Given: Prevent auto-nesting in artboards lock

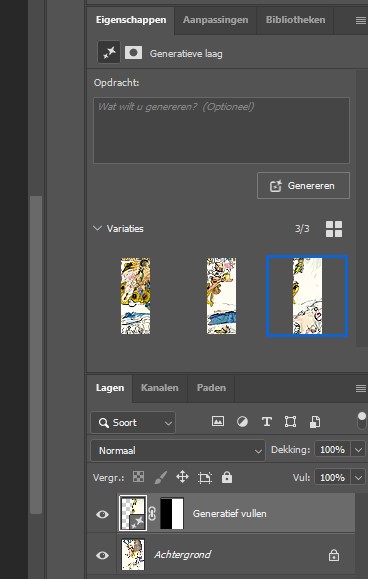Looking at the screenshot, I should (204, 478).
